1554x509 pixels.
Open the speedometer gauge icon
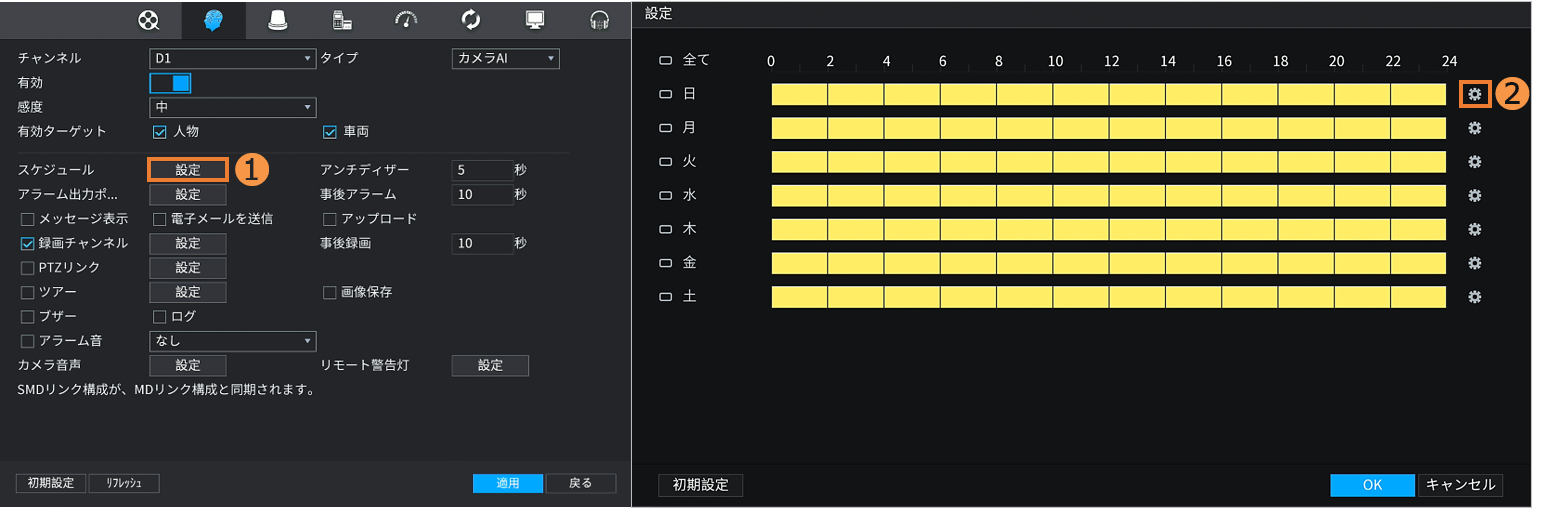[x=406, y=20]
